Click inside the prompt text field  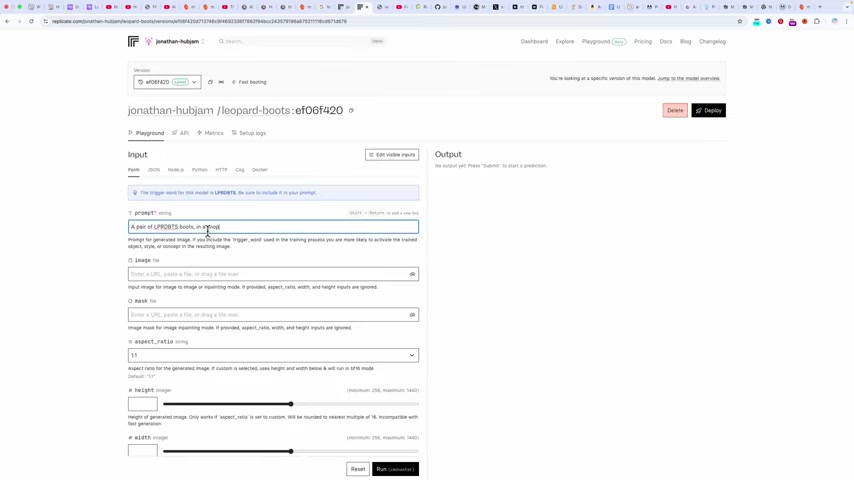273,227
